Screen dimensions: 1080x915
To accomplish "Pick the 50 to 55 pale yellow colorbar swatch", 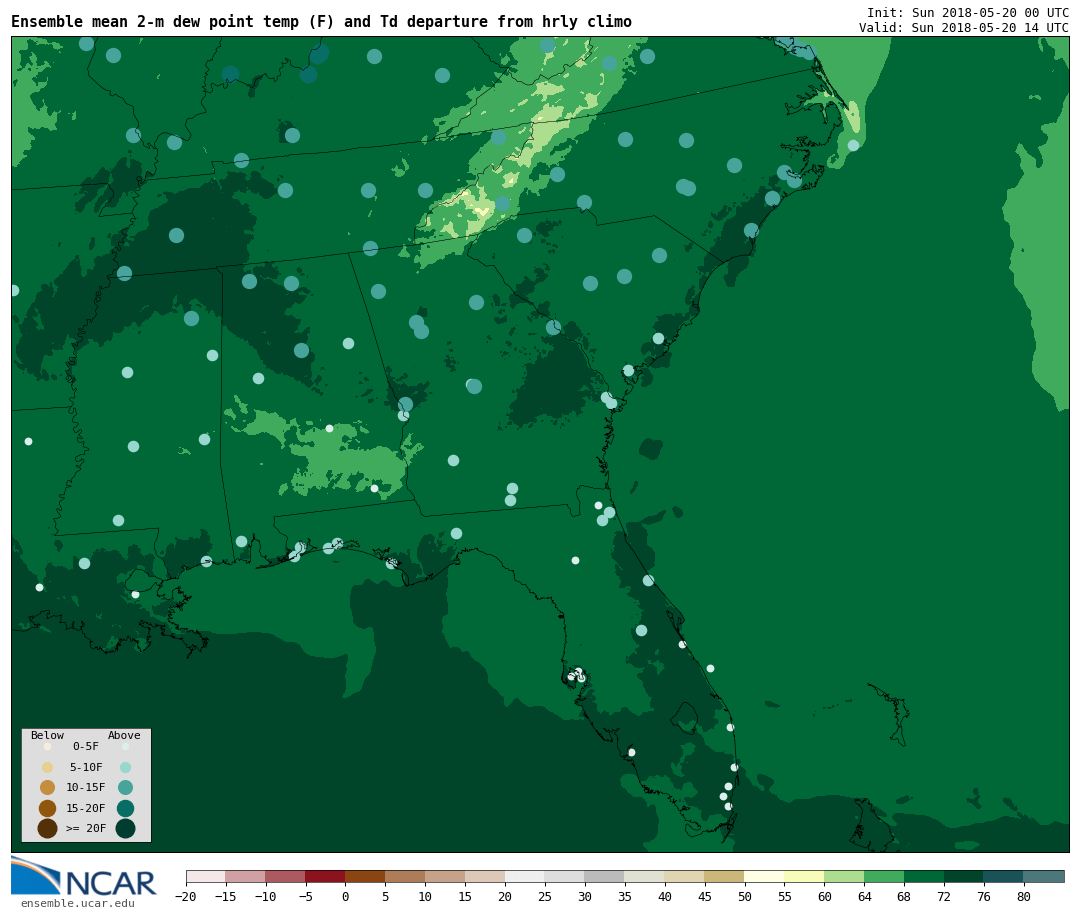I will point(765,876).
